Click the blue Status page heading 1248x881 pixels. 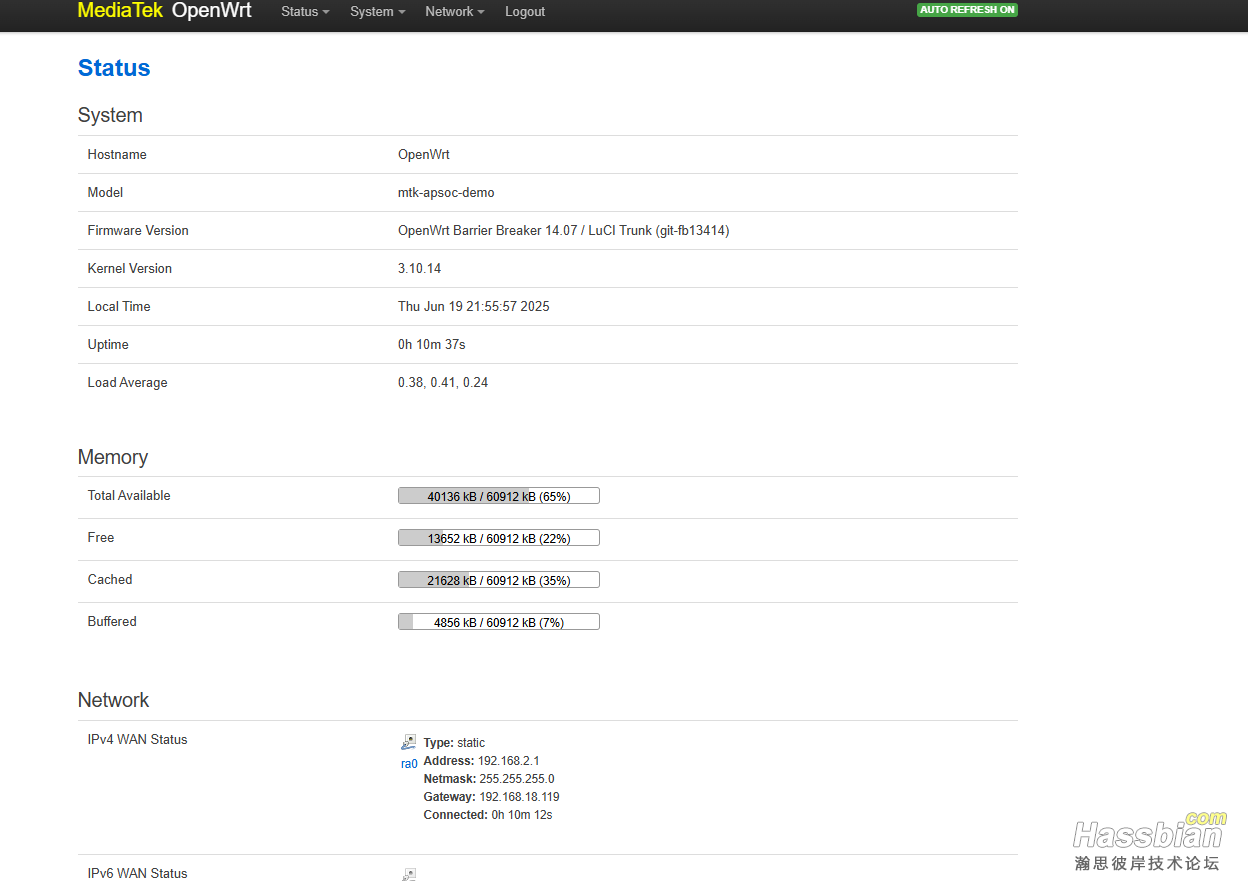[114, 68]
